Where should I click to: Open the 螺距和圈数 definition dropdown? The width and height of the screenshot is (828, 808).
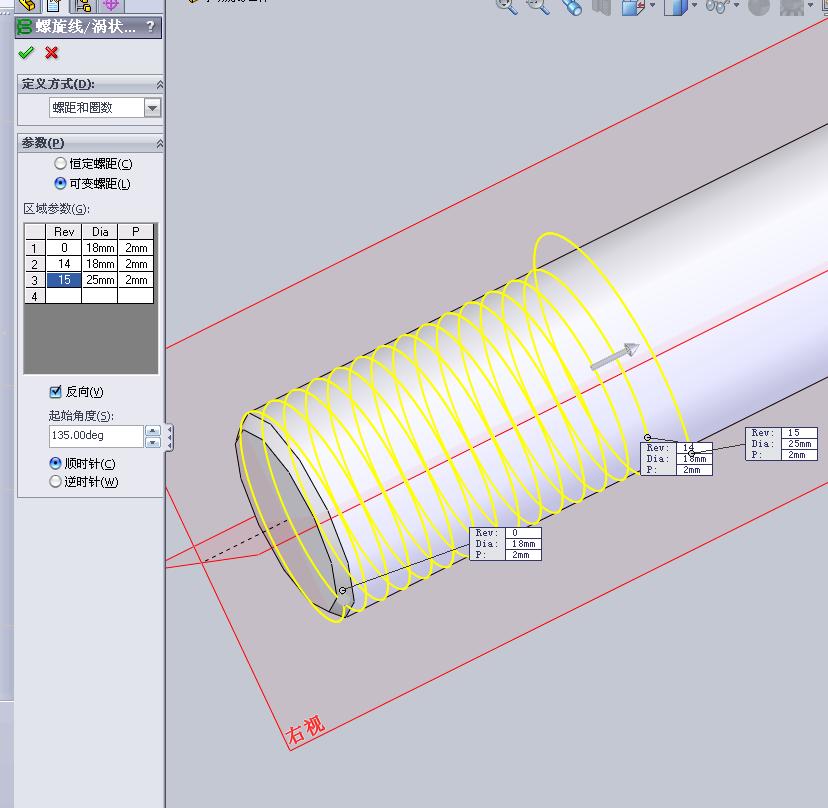(152, 108)
